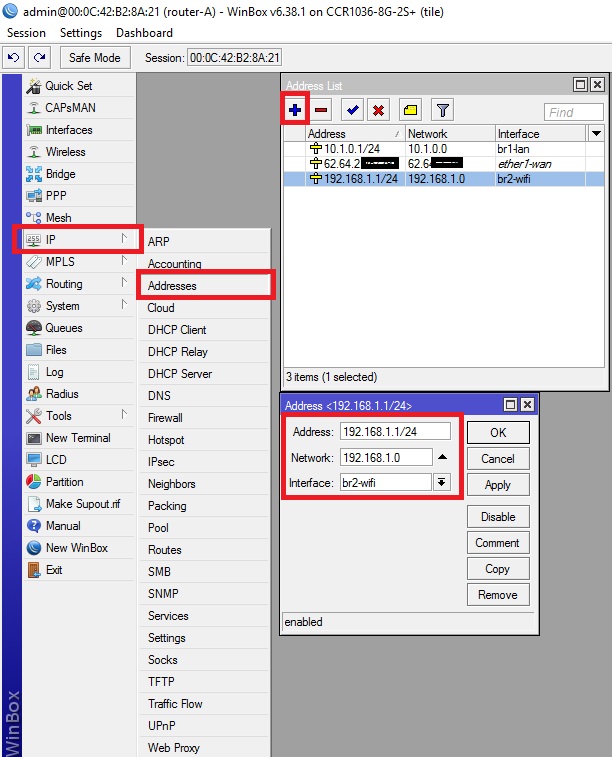This screenshot has width=612, height=757.
Task: Expand the MPLS submenu
Action: (124, 260)
